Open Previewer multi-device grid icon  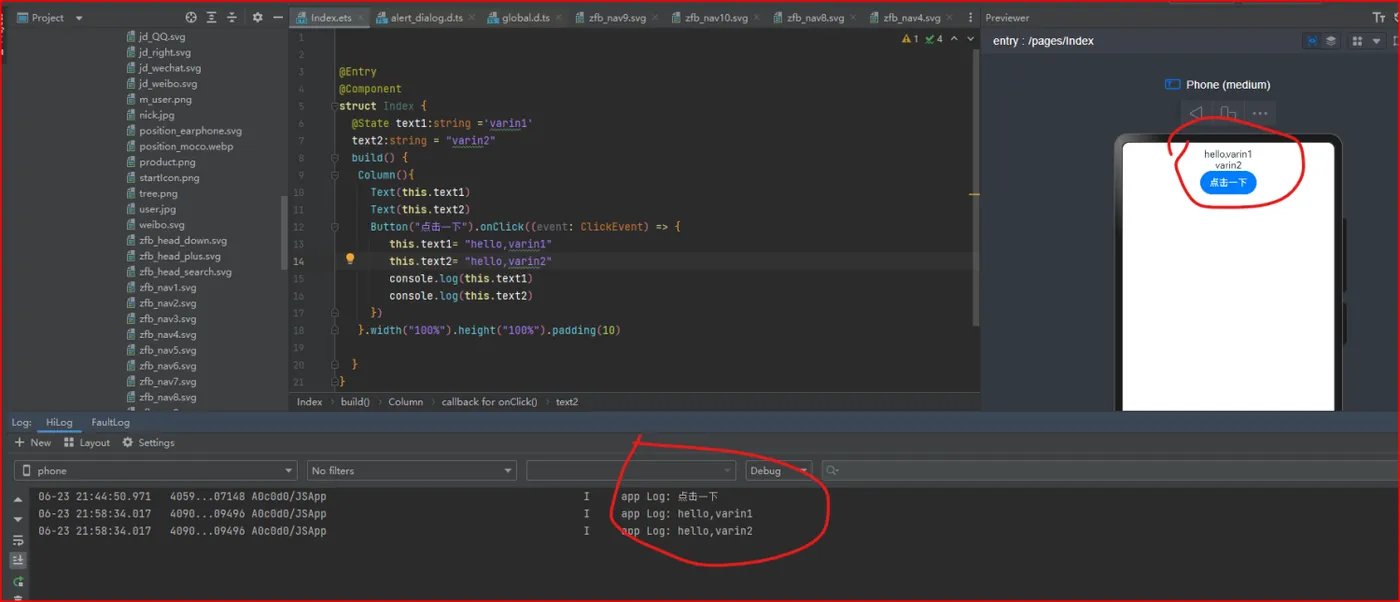click(x=1357, y=41)
